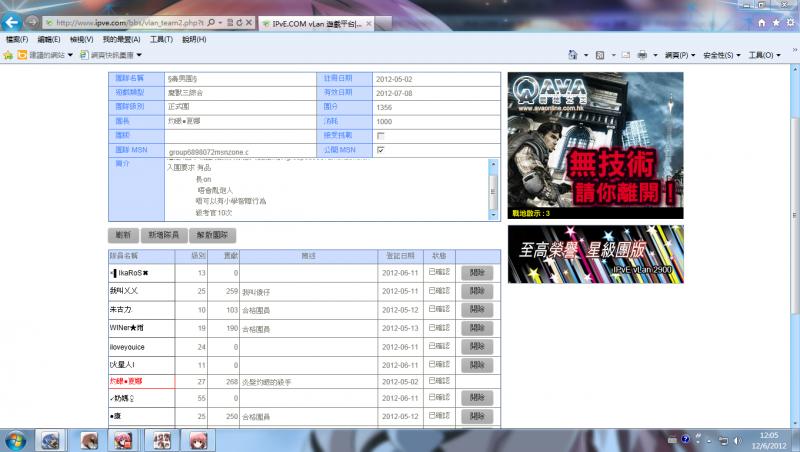
Task: Click the browser Forward arrow button
Action: point(33,21)
